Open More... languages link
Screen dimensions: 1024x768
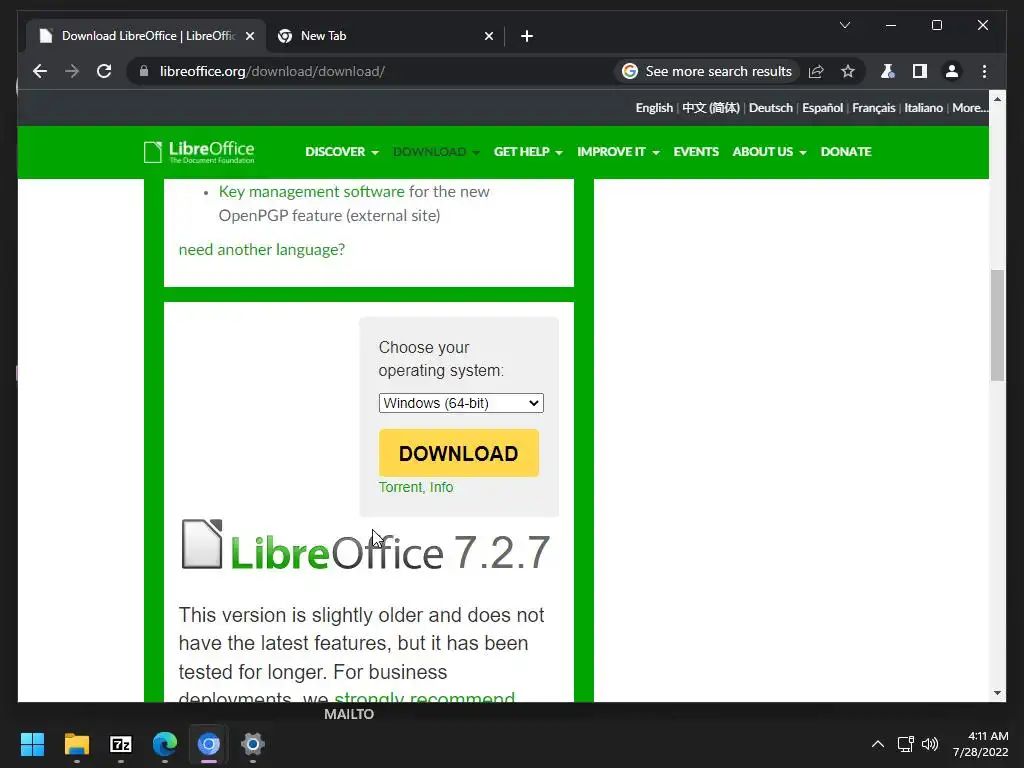(970, 108)
